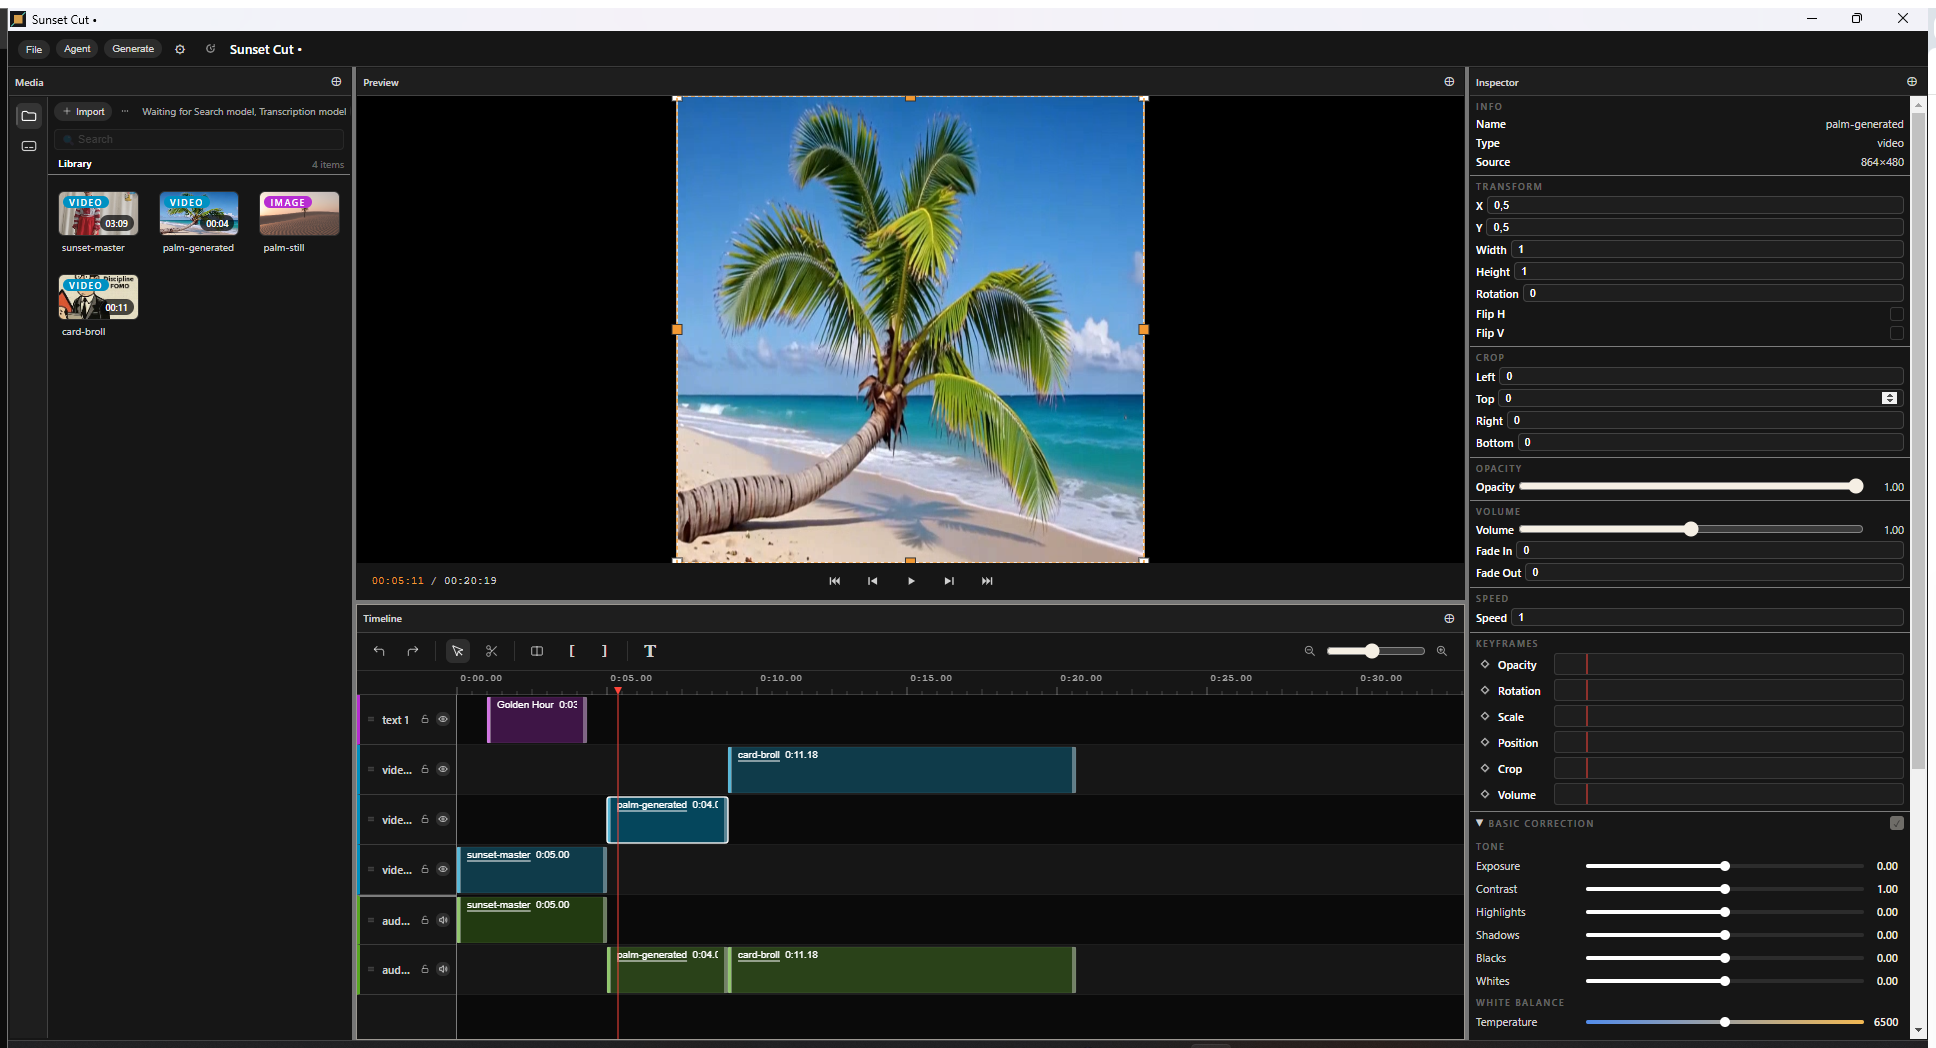The height and width of the screenshot is (1048, 1936).
Task: Mute the audio track with card-broll clip
Action: tap(443, 969)
